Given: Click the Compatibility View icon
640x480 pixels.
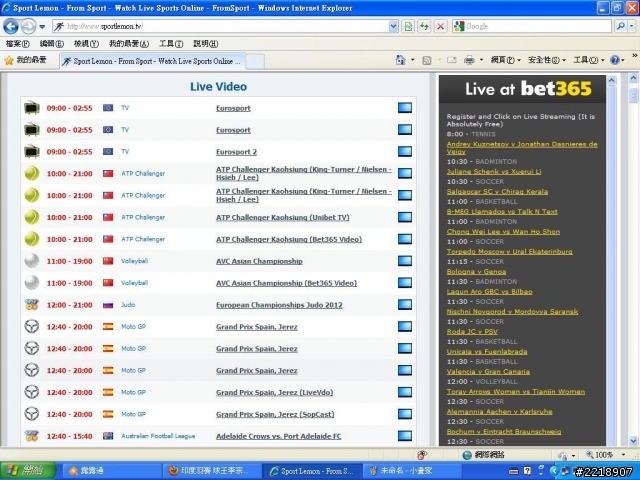Looking at the screenshot, I should pos(408,27).
